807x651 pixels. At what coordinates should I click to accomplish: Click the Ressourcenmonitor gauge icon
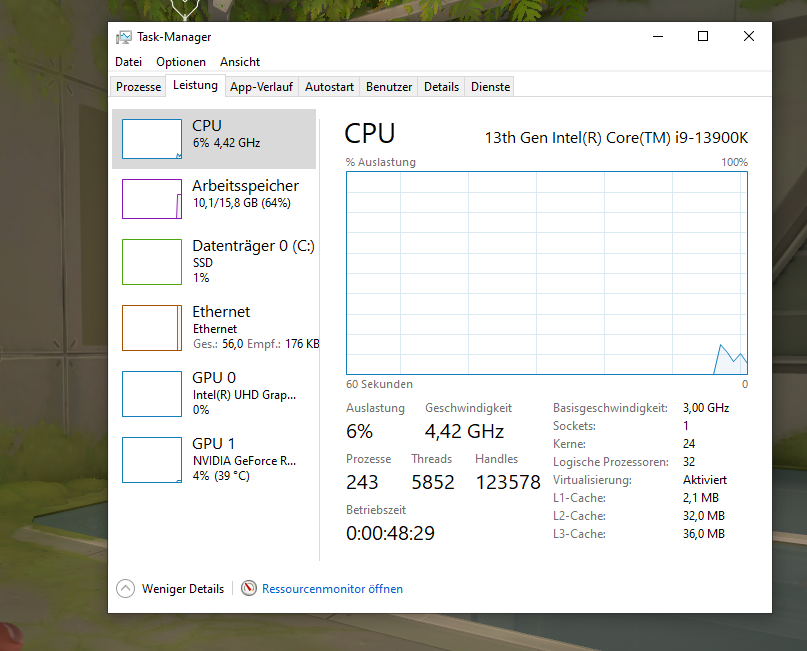[249, 588]
